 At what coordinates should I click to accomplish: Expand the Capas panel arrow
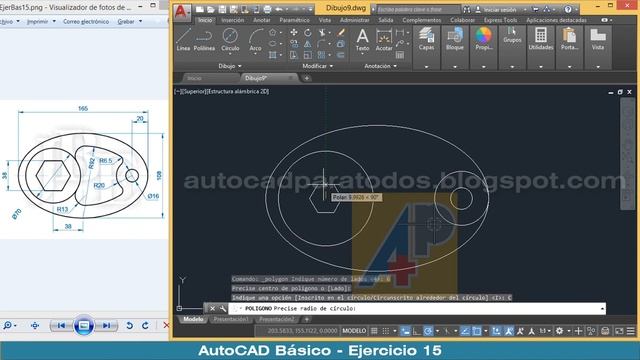click(x=427, y=67)
